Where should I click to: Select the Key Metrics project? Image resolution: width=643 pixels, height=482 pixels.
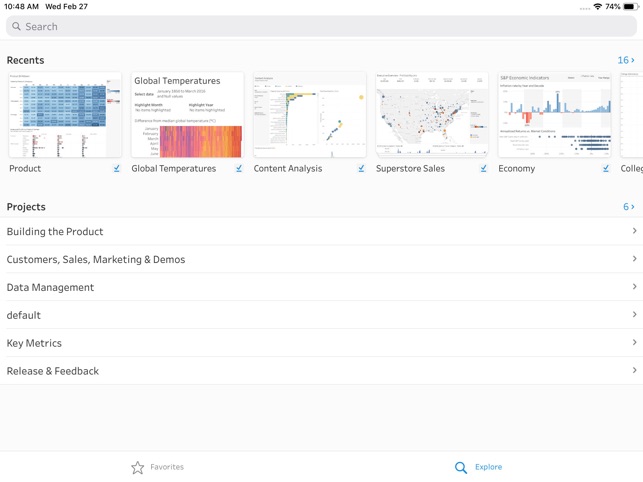pyautogui.click(x=322, y=343)
